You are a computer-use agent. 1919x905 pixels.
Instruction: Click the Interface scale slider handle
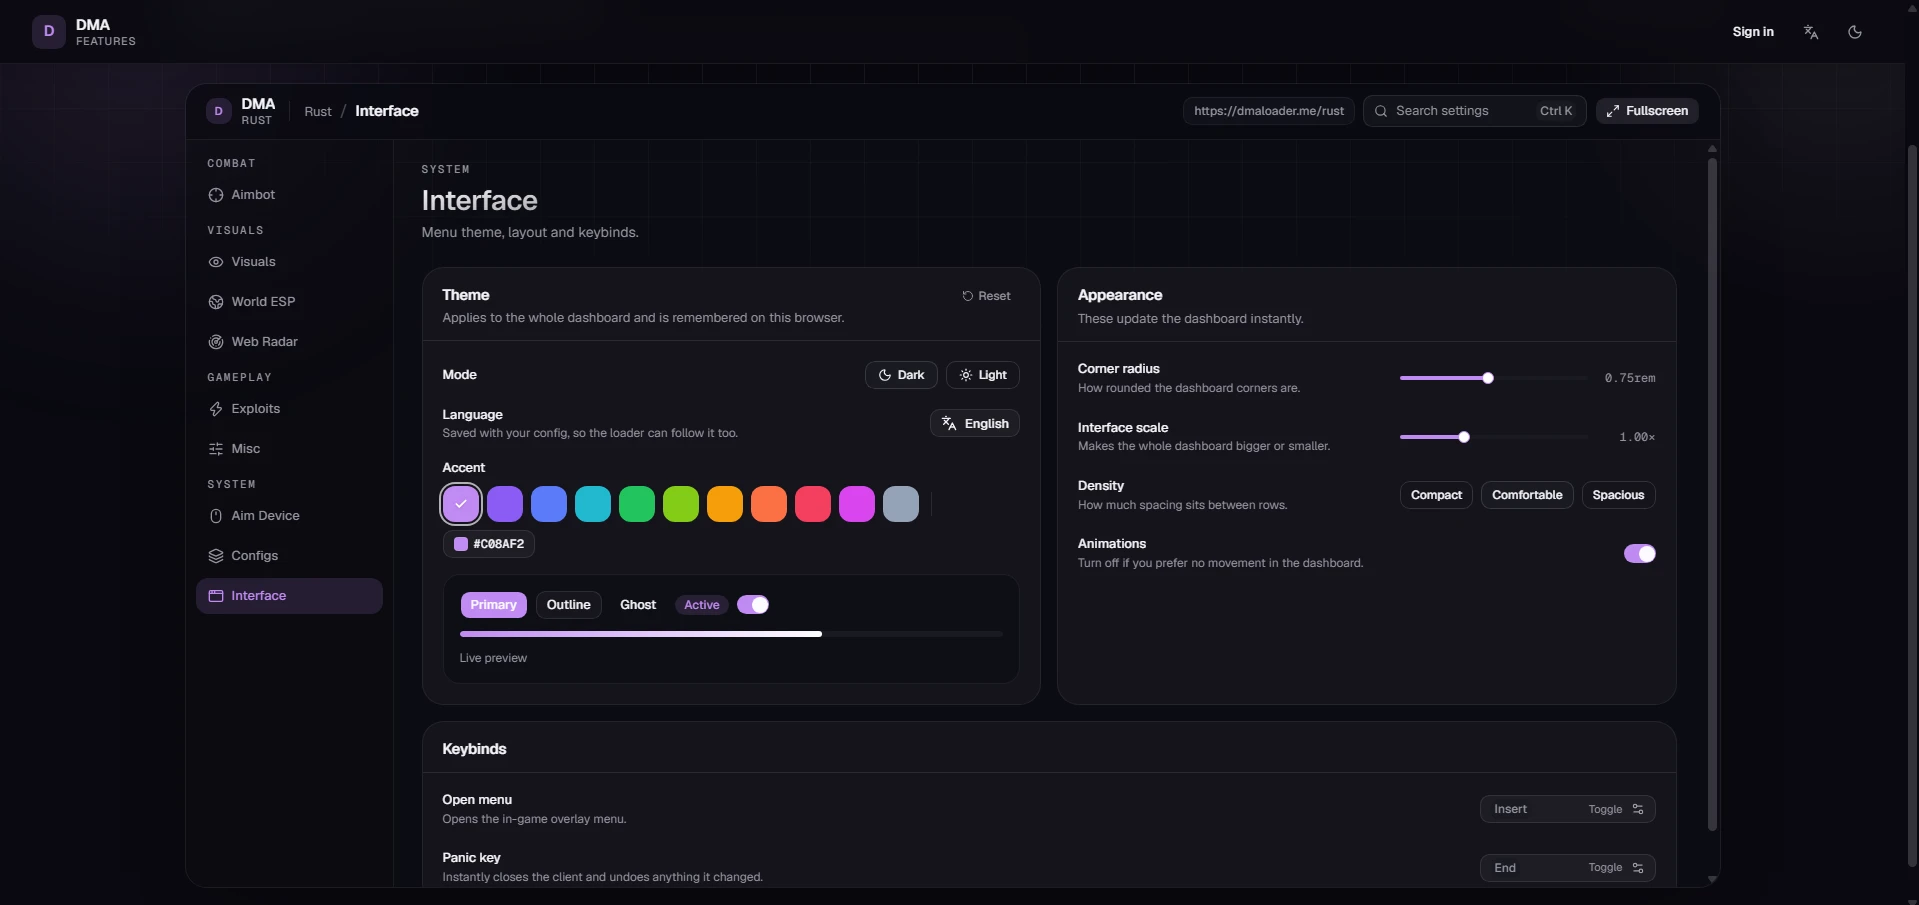[1464, 437]
